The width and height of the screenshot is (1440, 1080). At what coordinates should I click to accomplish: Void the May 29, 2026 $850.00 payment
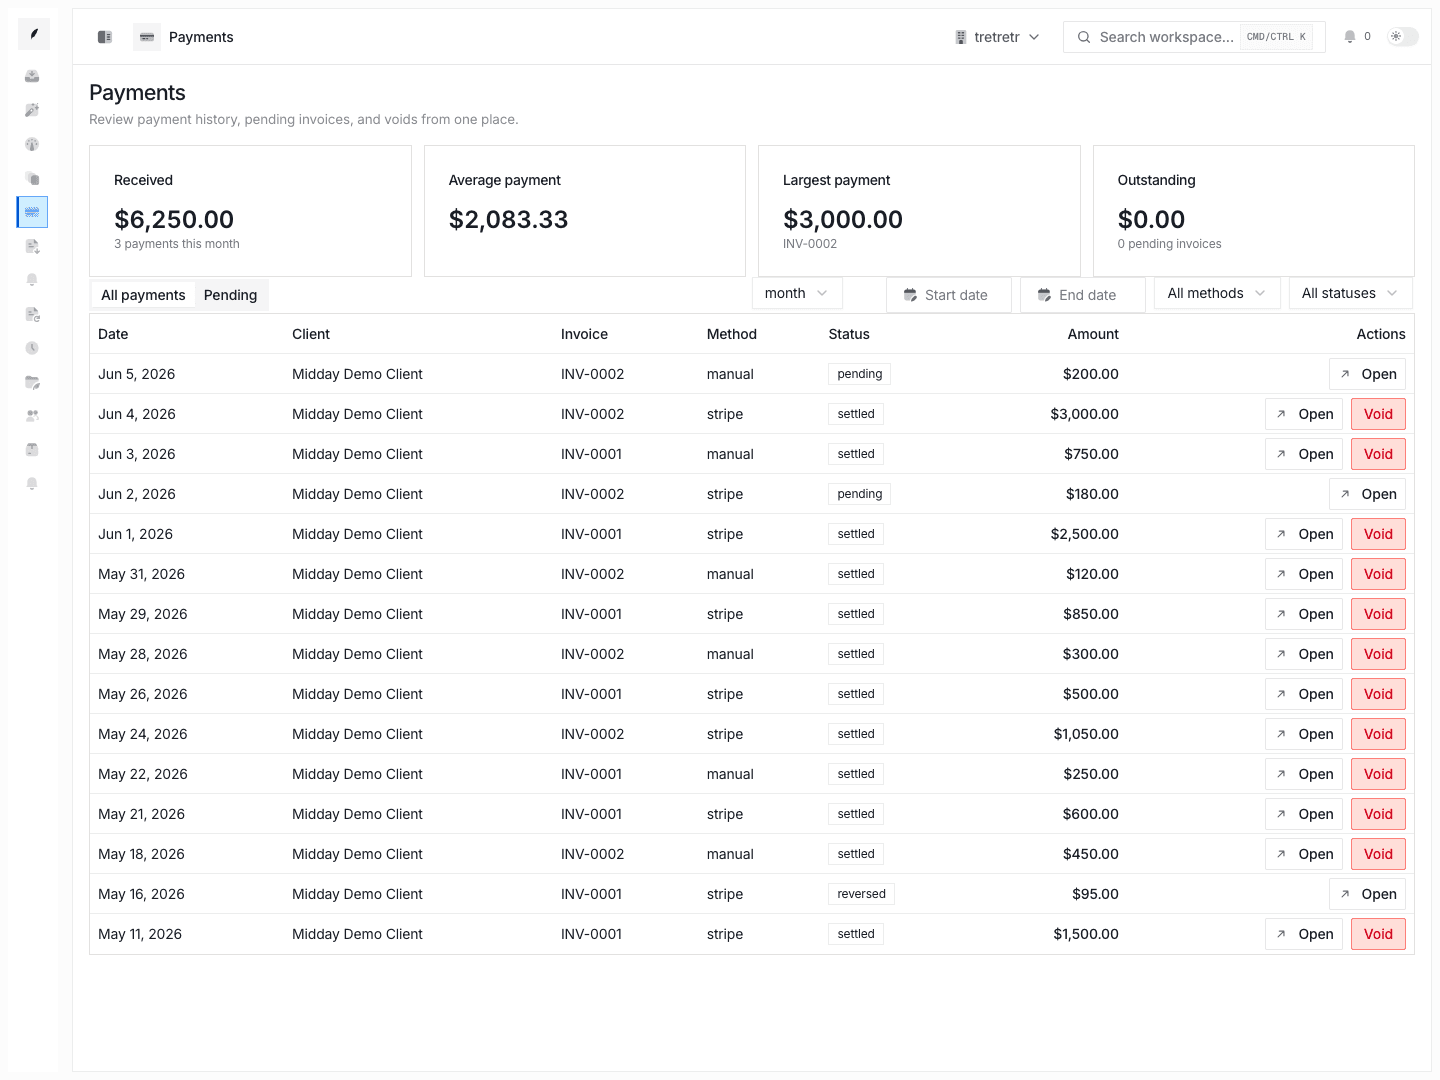1378,614
